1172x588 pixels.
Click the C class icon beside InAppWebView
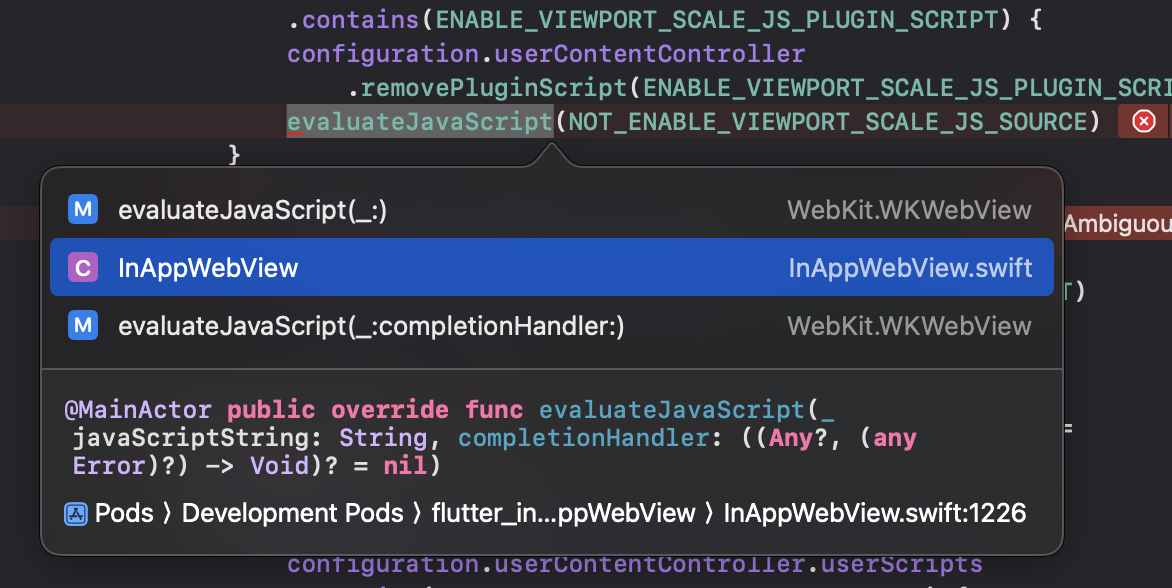coord(83,266)
